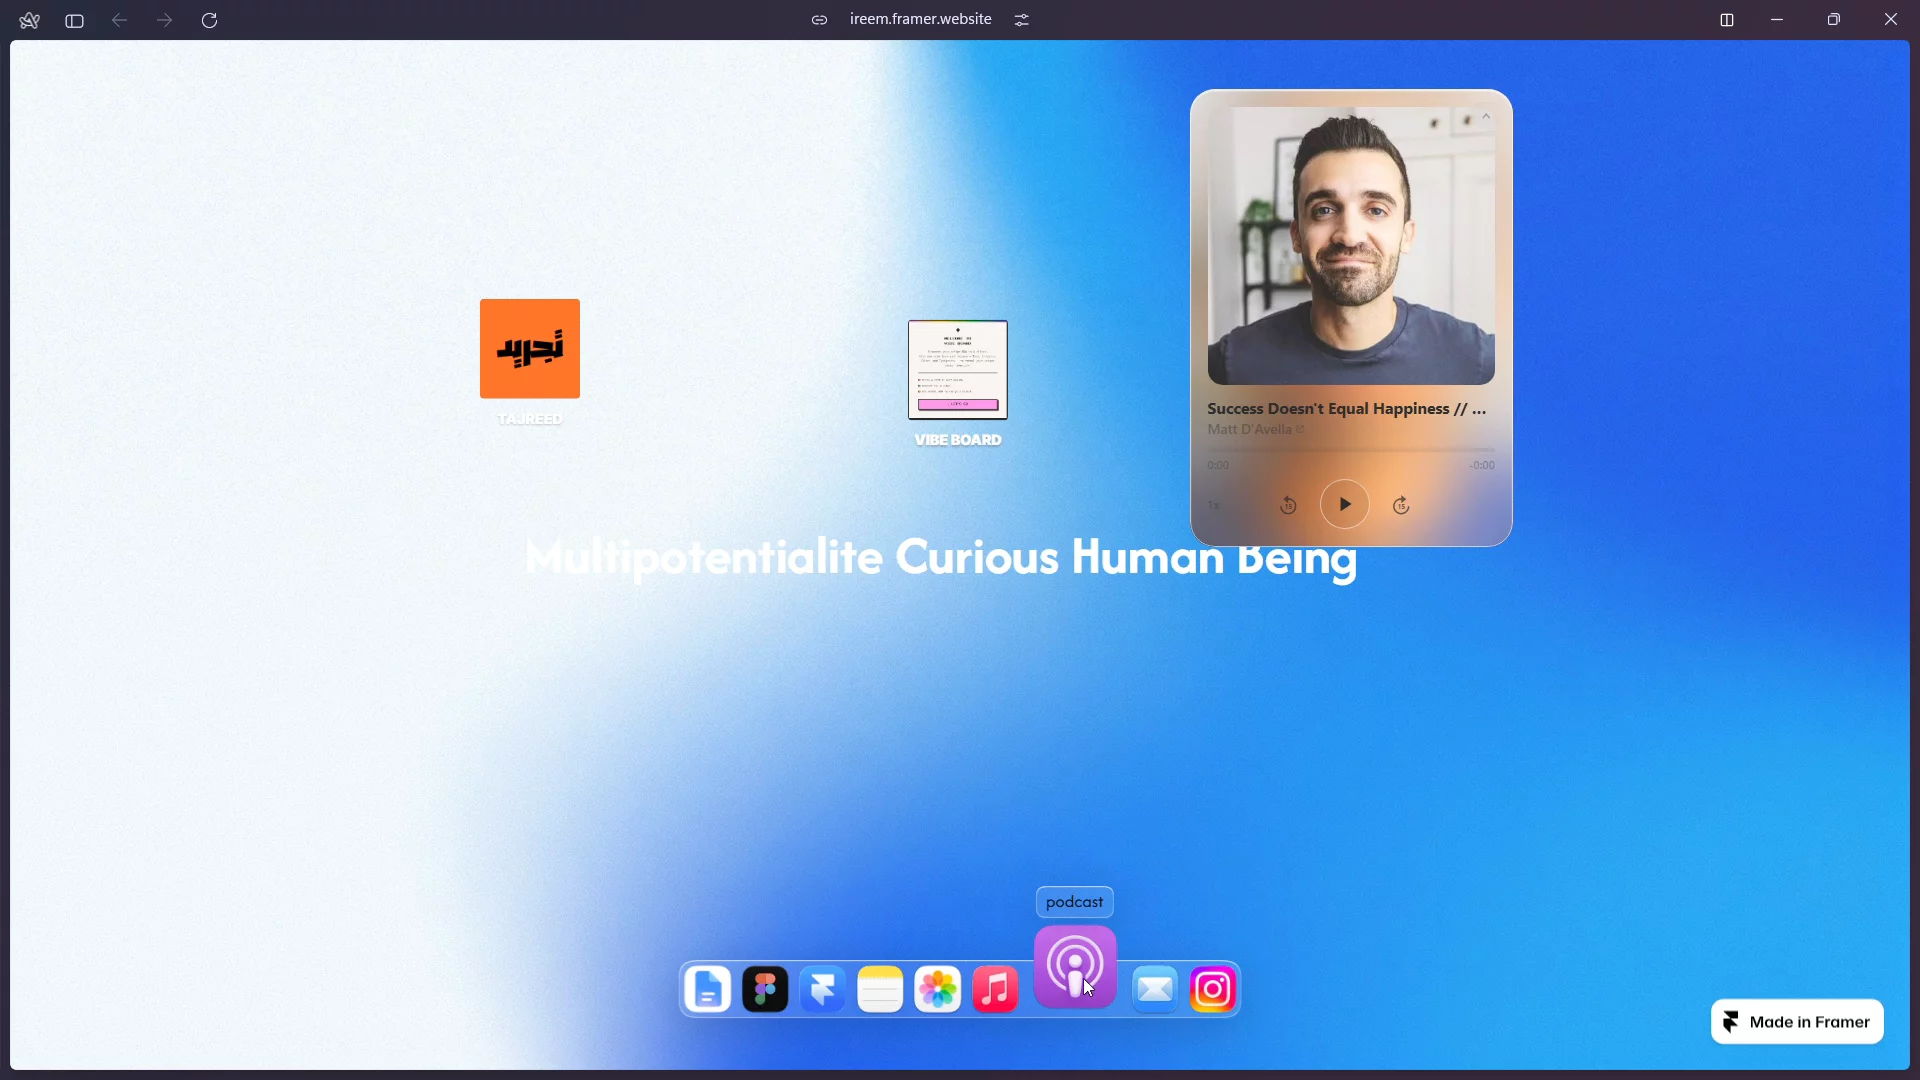Image resolution: width=1920 pixels, height=1080 pixels.
Task: Open the TAJREED orange desktop icon
Action: (x=530, y=349)
